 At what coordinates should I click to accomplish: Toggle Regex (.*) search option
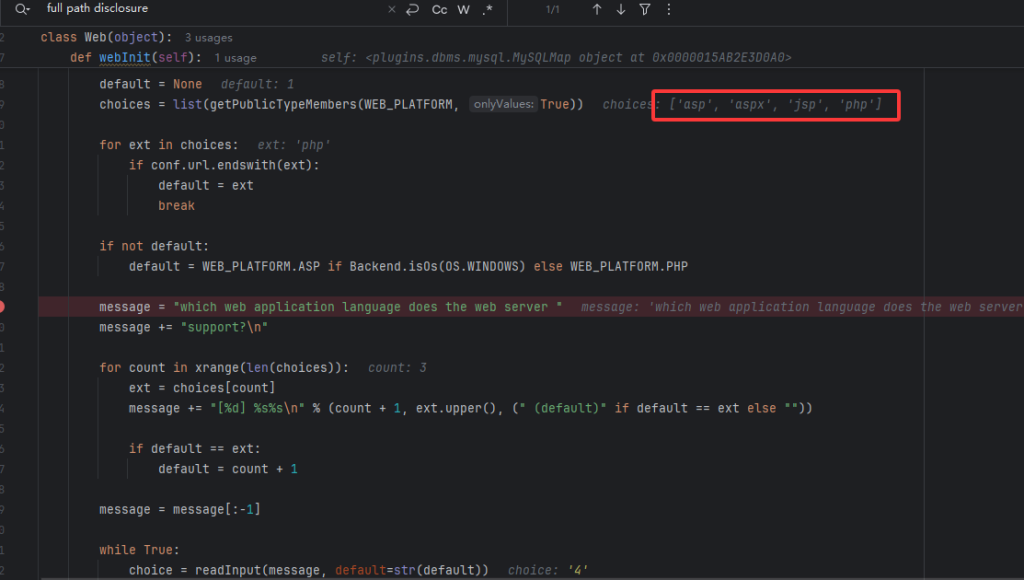487,9
